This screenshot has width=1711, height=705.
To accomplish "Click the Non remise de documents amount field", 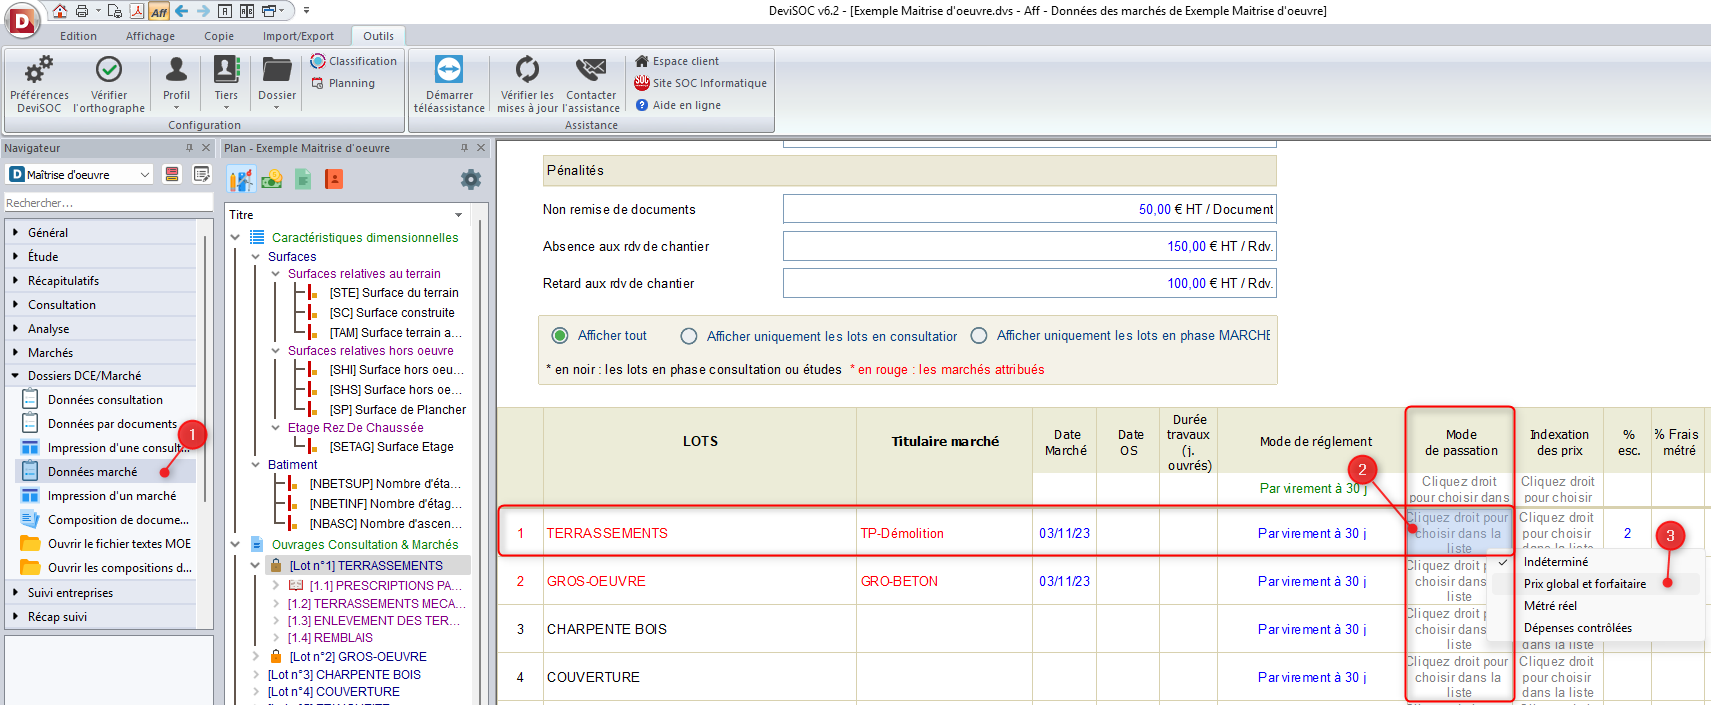I will 1029,209.
